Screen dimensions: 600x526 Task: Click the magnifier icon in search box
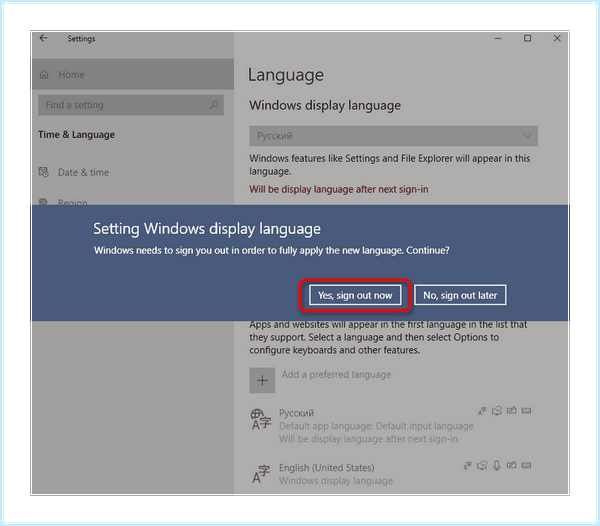214,104
